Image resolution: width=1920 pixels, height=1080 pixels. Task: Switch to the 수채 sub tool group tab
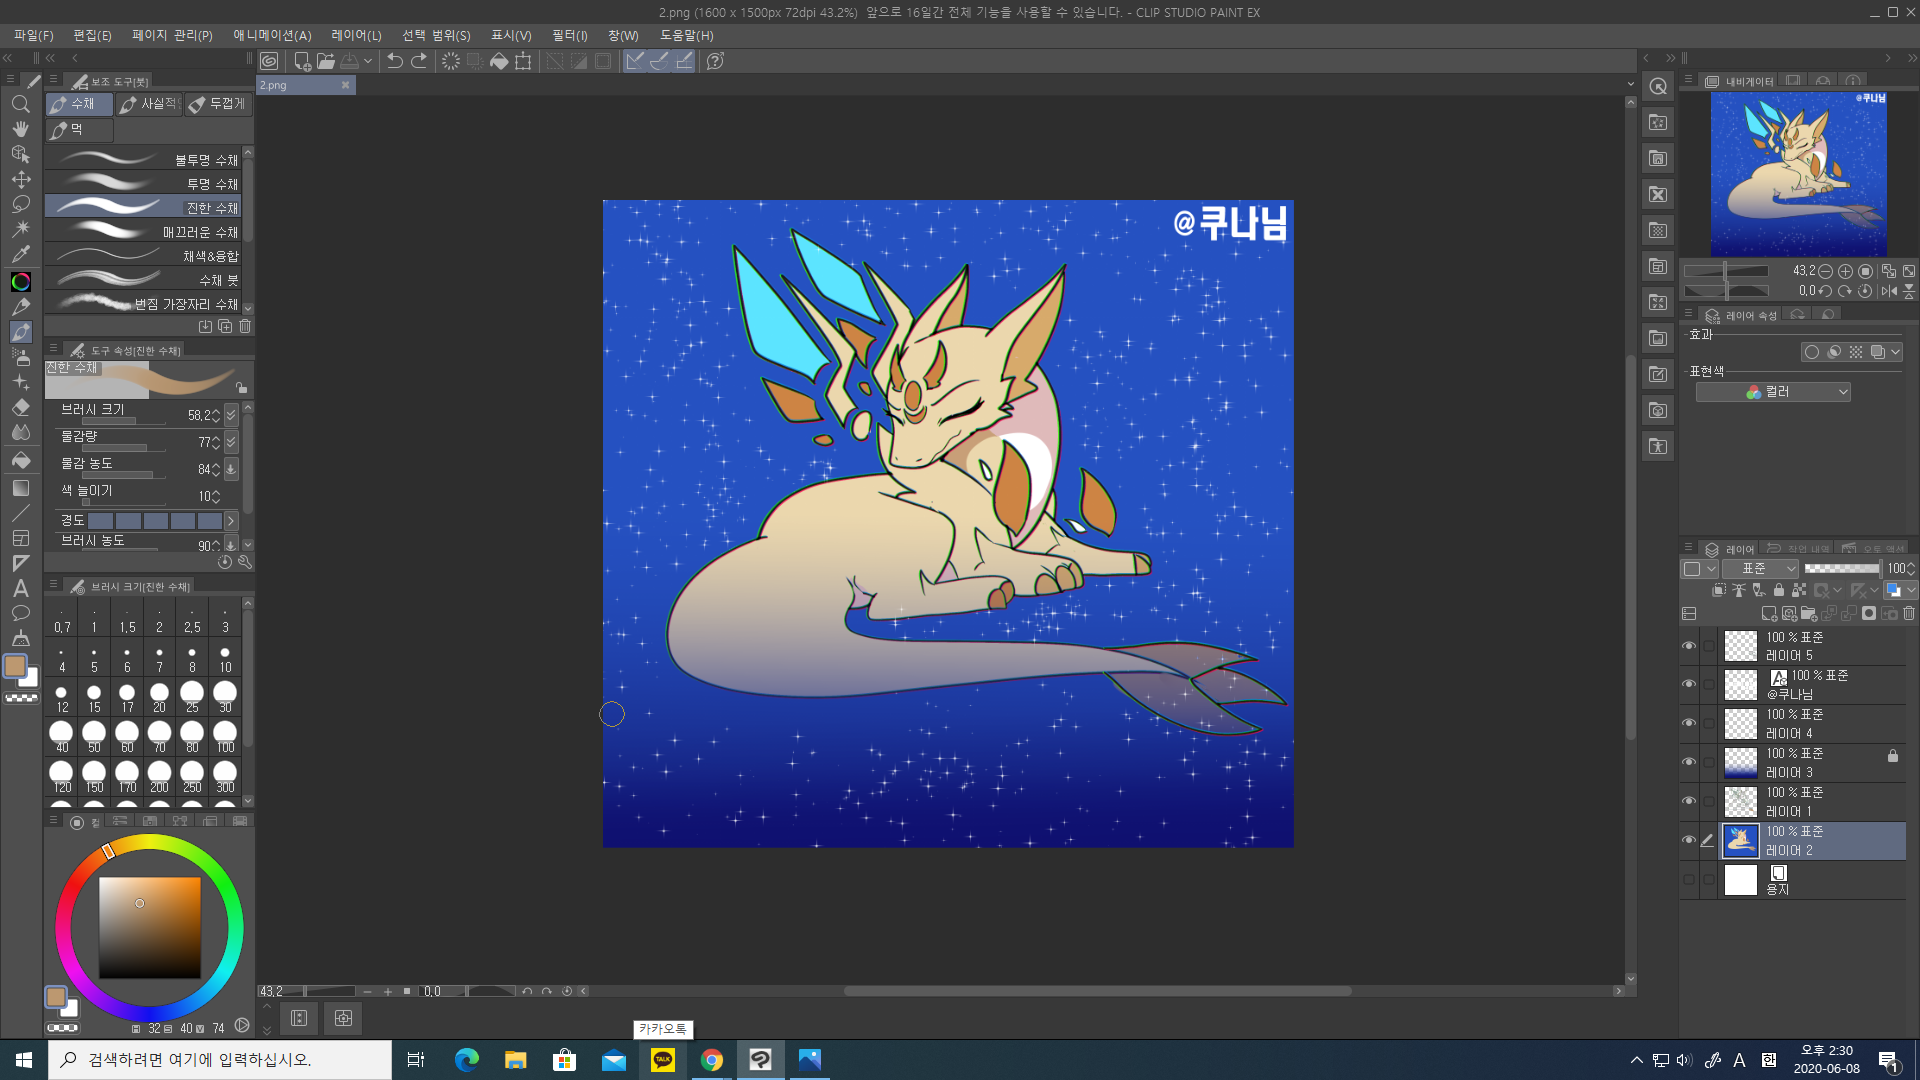(x=79, y=104)
